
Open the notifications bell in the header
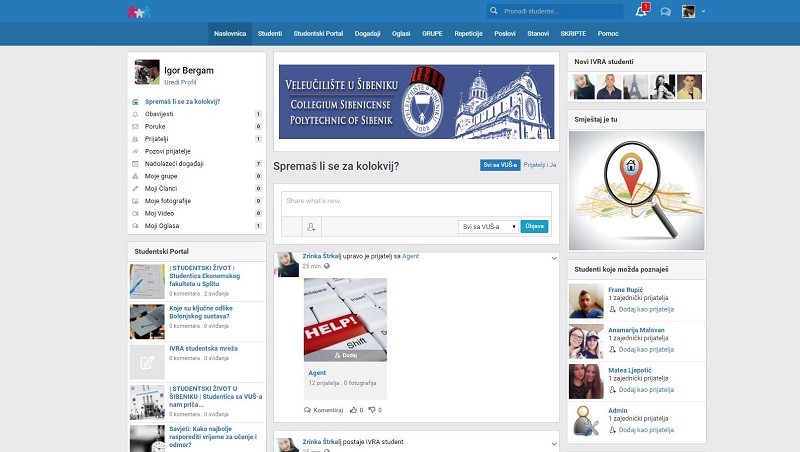(x=641, y=11)
